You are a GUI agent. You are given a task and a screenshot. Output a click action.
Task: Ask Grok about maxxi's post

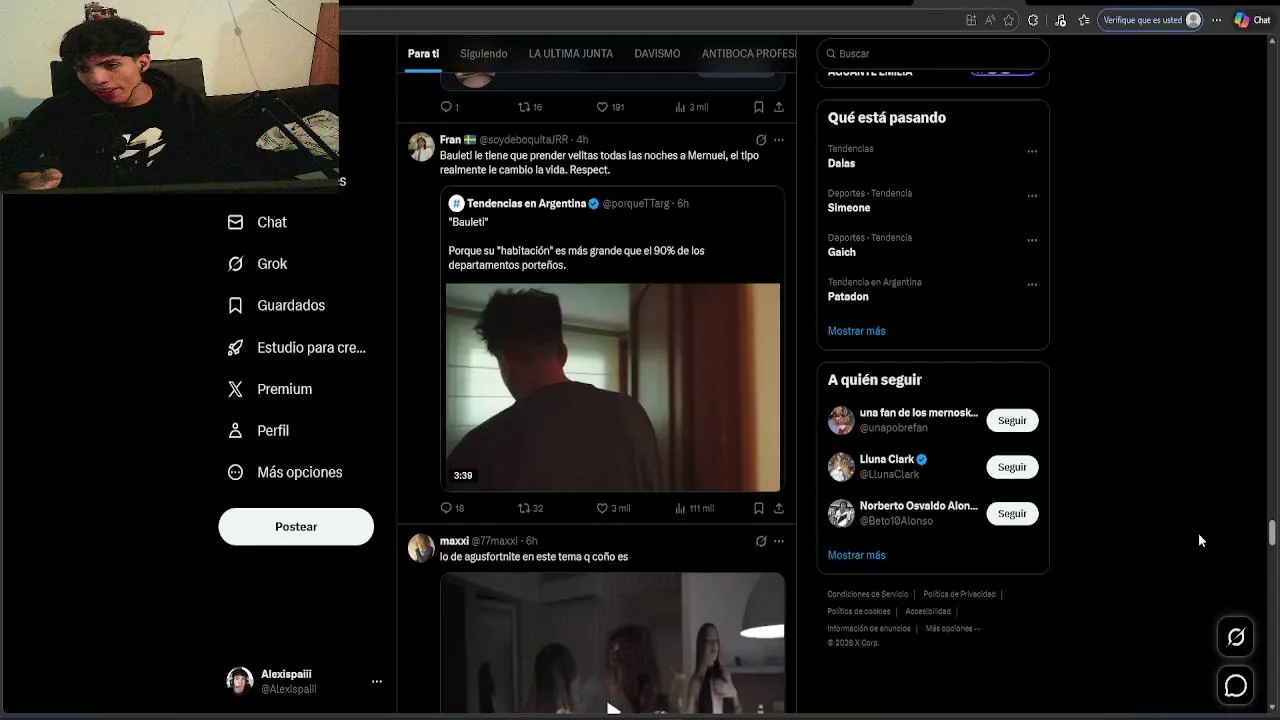coord(761,541)
